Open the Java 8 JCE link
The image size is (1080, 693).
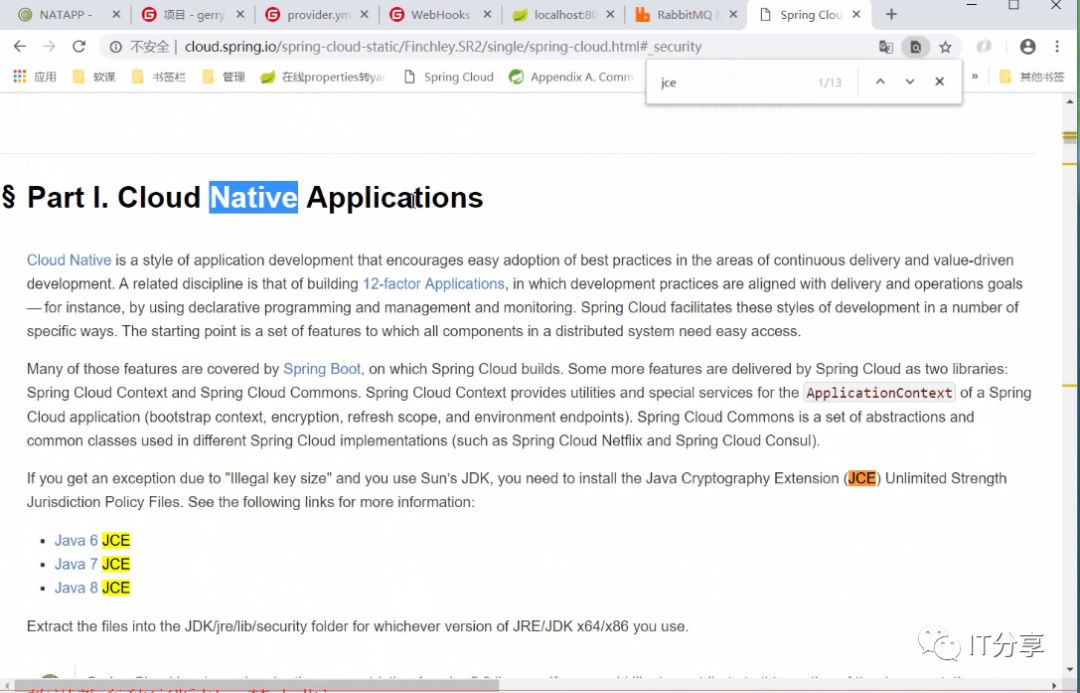point(92,588)
